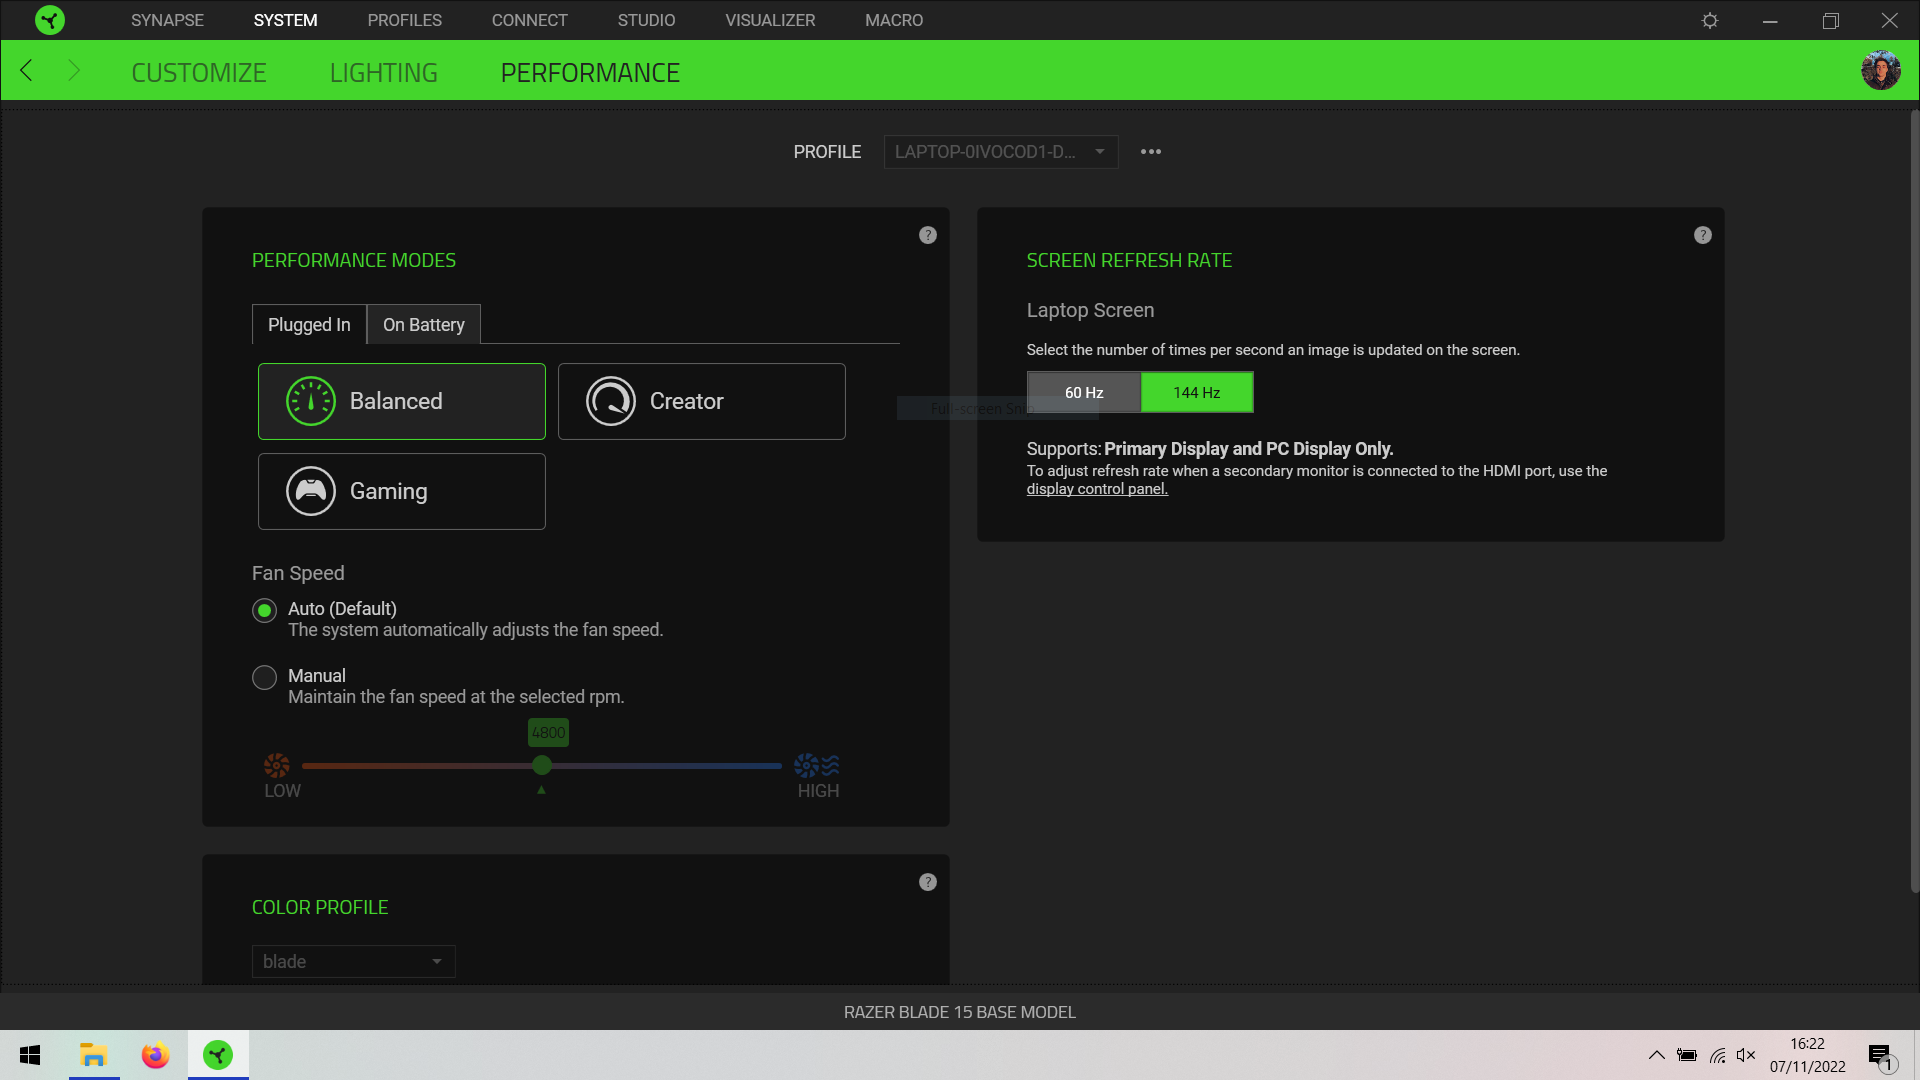This screenshot has width=1920, height=1080.
Task: Switch to the On Battery tab
Action: tap(423, 324)
